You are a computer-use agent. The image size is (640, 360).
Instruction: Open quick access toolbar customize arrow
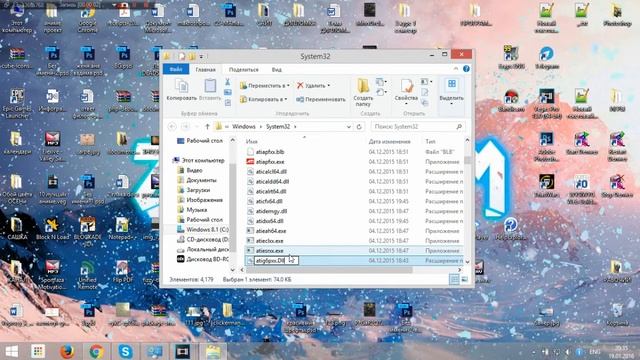pos(201,56)
